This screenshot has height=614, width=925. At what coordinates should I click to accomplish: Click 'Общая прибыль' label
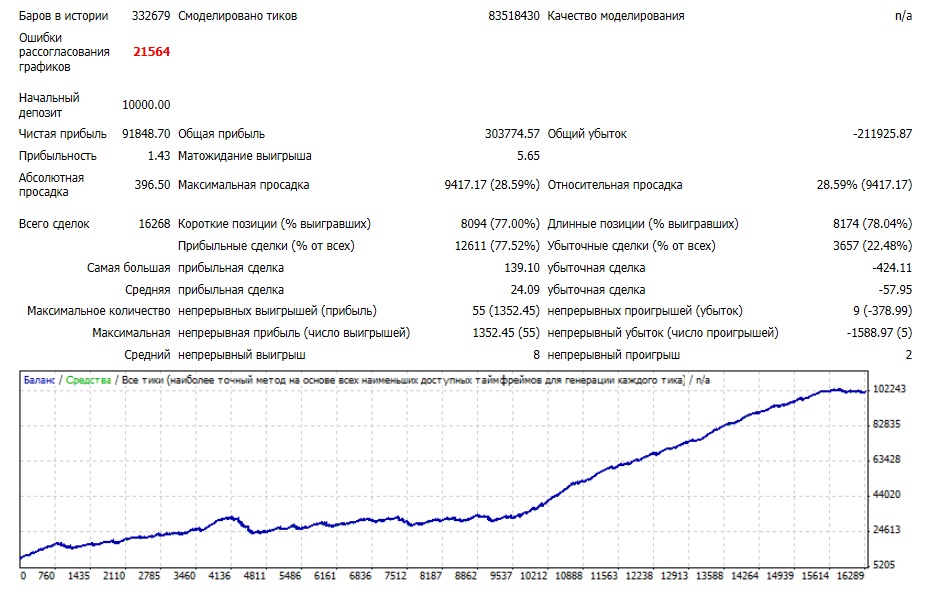coord(221,134)
